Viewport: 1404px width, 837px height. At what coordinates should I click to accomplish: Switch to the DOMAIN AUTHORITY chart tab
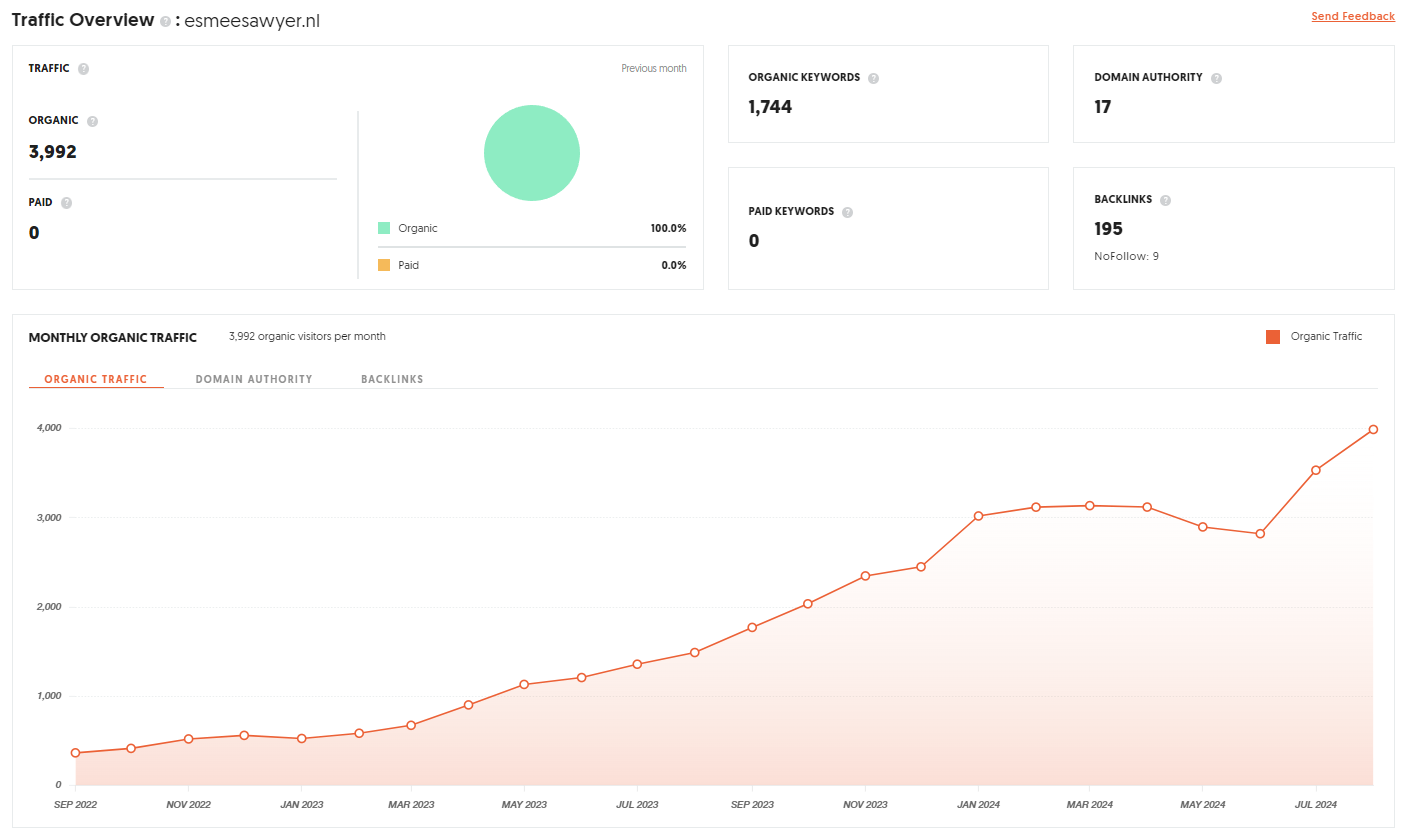pos(254,380)
